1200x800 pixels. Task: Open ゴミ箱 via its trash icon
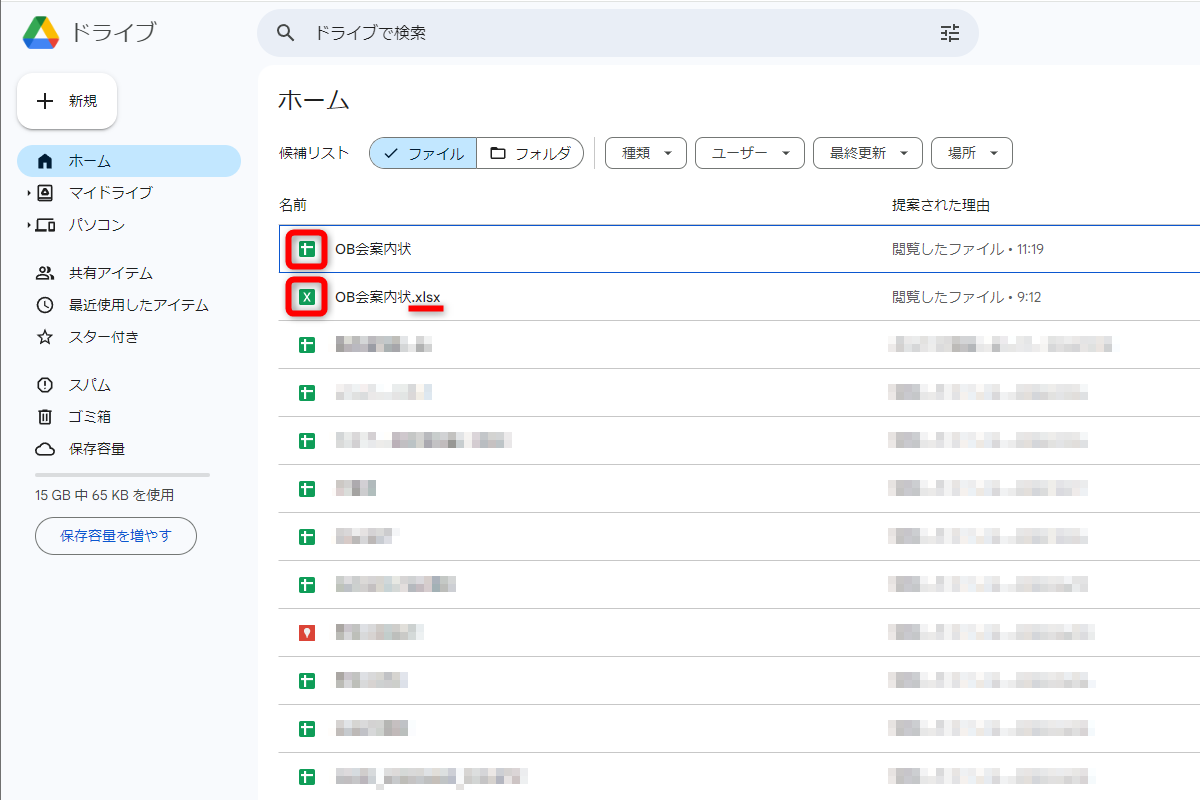(x=44, y=417)
